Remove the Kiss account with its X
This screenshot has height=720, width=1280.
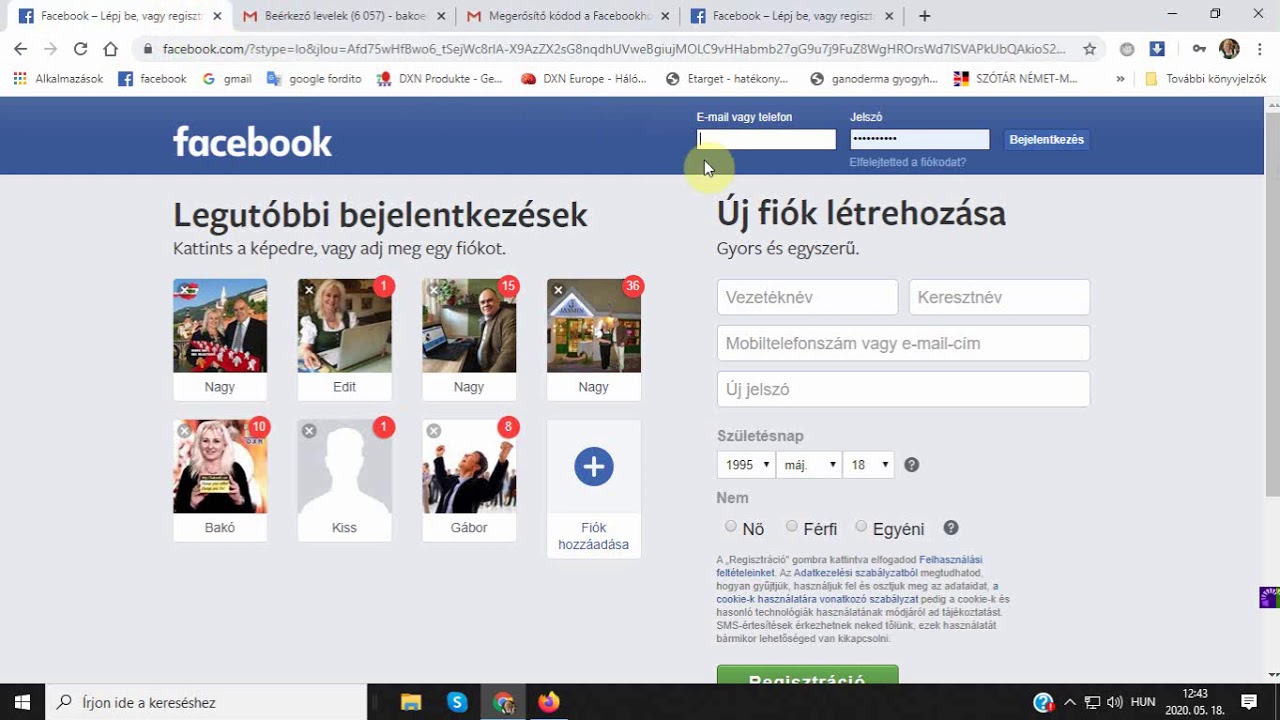tap(309, 431)
